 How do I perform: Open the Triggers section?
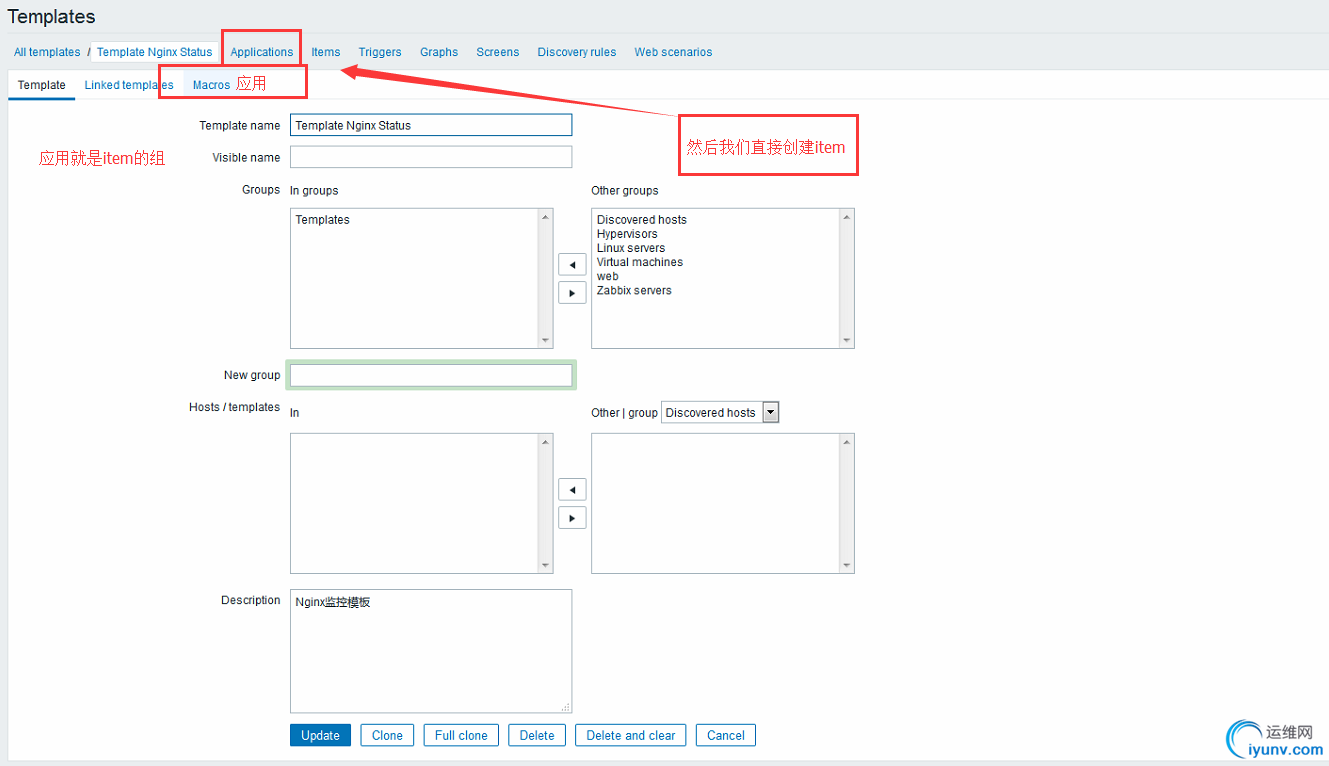point(380,52)
